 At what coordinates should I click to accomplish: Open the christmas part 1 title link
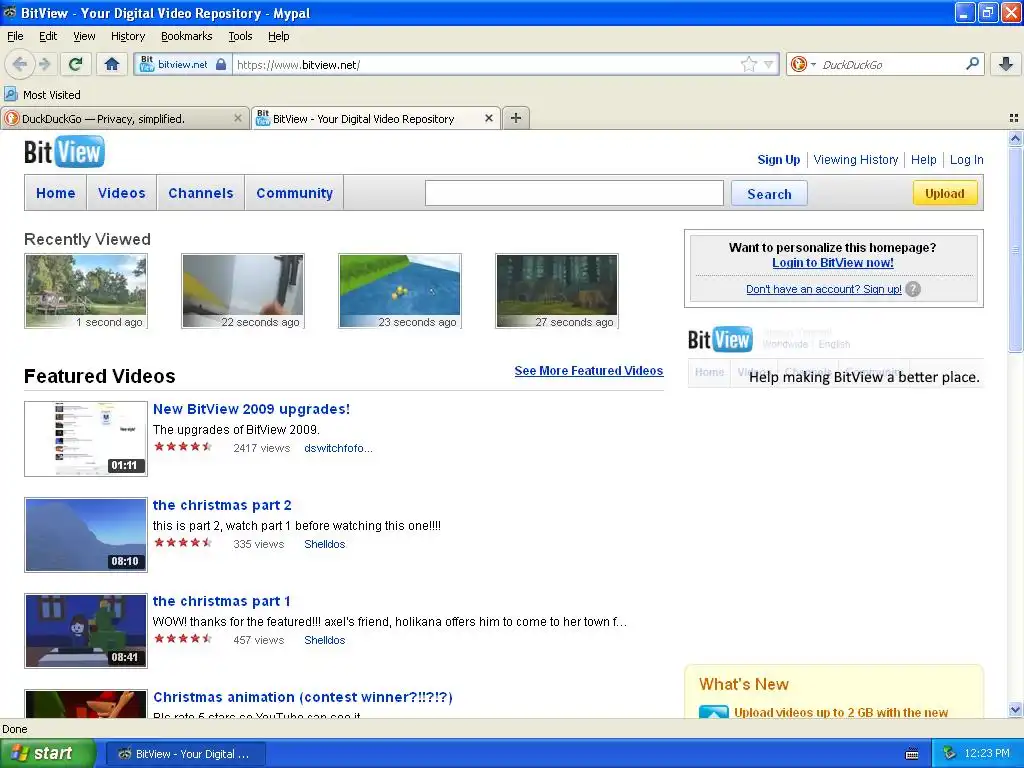pos(221,601)
